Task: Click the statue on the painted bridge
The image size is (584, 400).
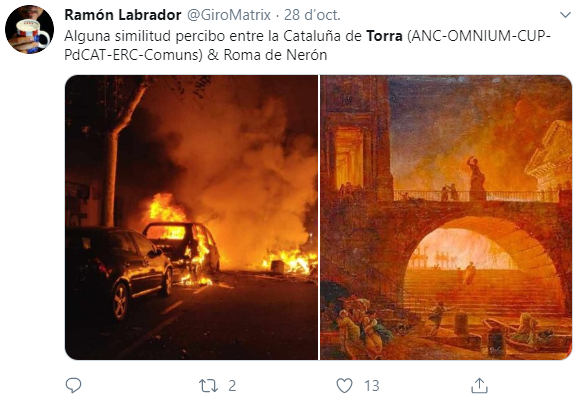Action: (476, 178)
